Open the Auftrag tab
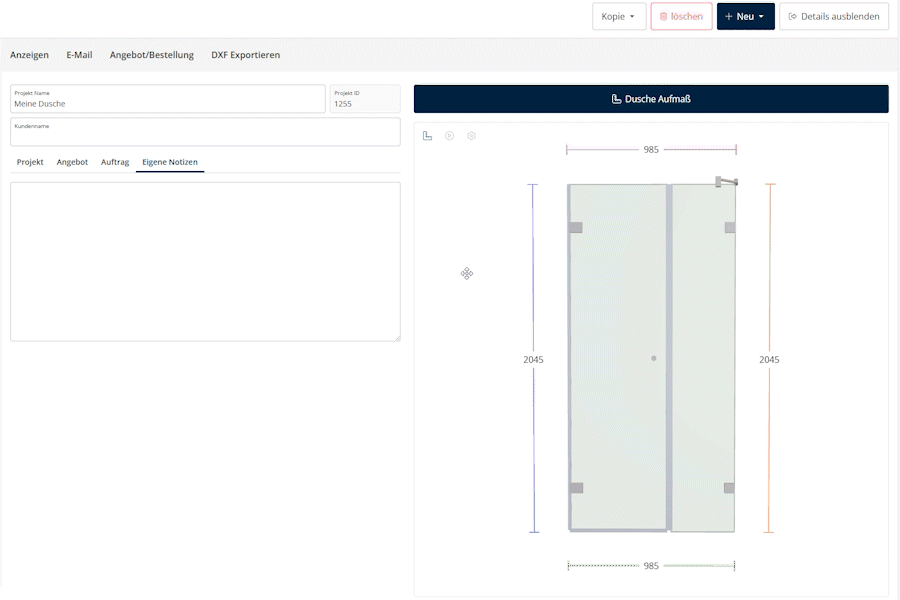Viewport: 900px width, 600px height. (115, 162)
